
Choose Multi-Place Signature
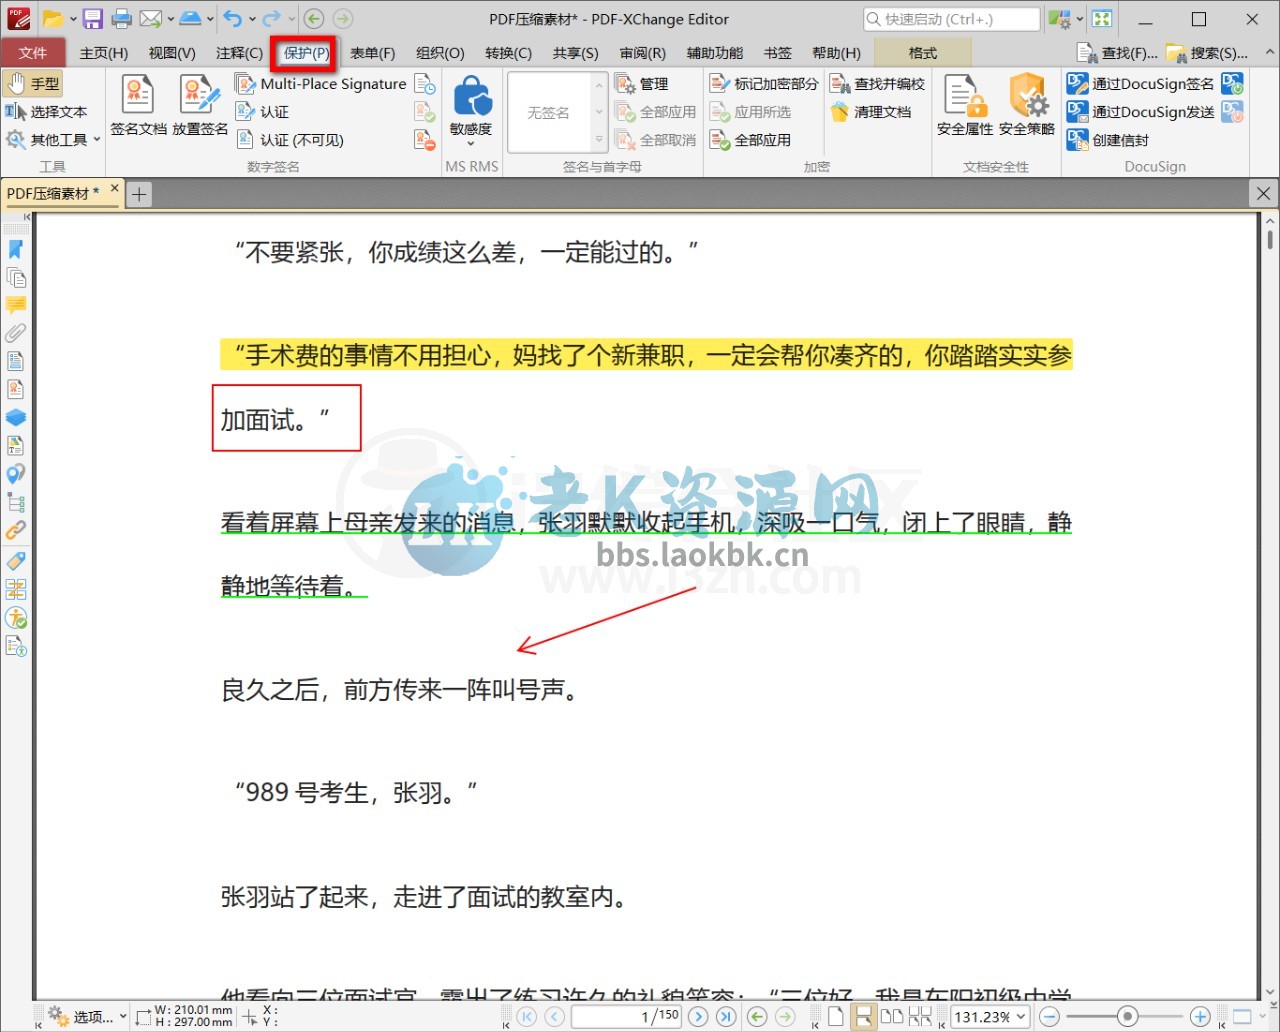[x=321, y=84]
